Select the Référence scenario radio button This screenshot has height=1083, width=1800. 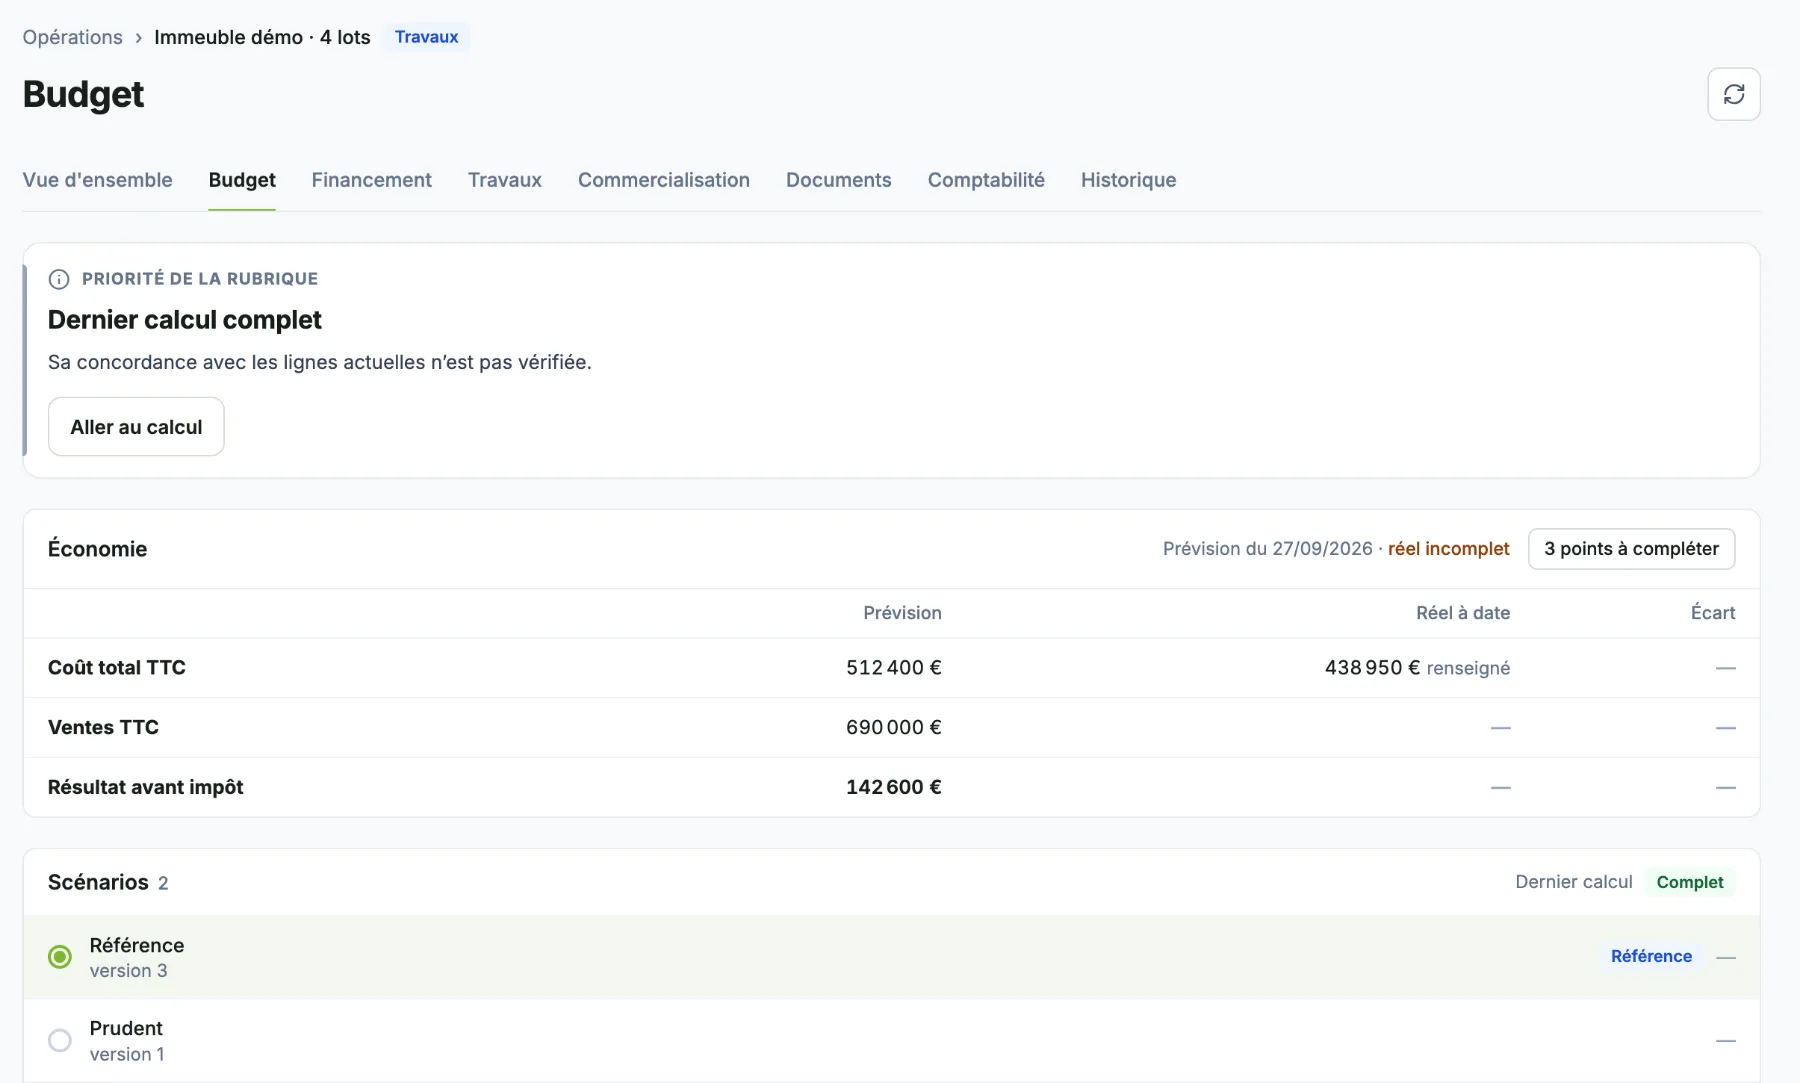pos(60,957)
